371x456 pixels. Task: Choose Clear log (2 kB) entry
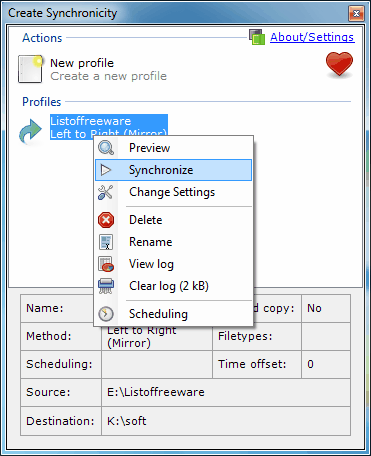[174, 286]
